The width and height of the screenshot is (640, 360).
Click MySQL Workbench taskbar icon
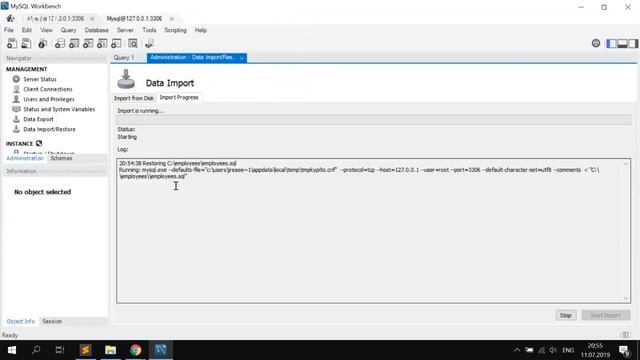click(161, 350)
